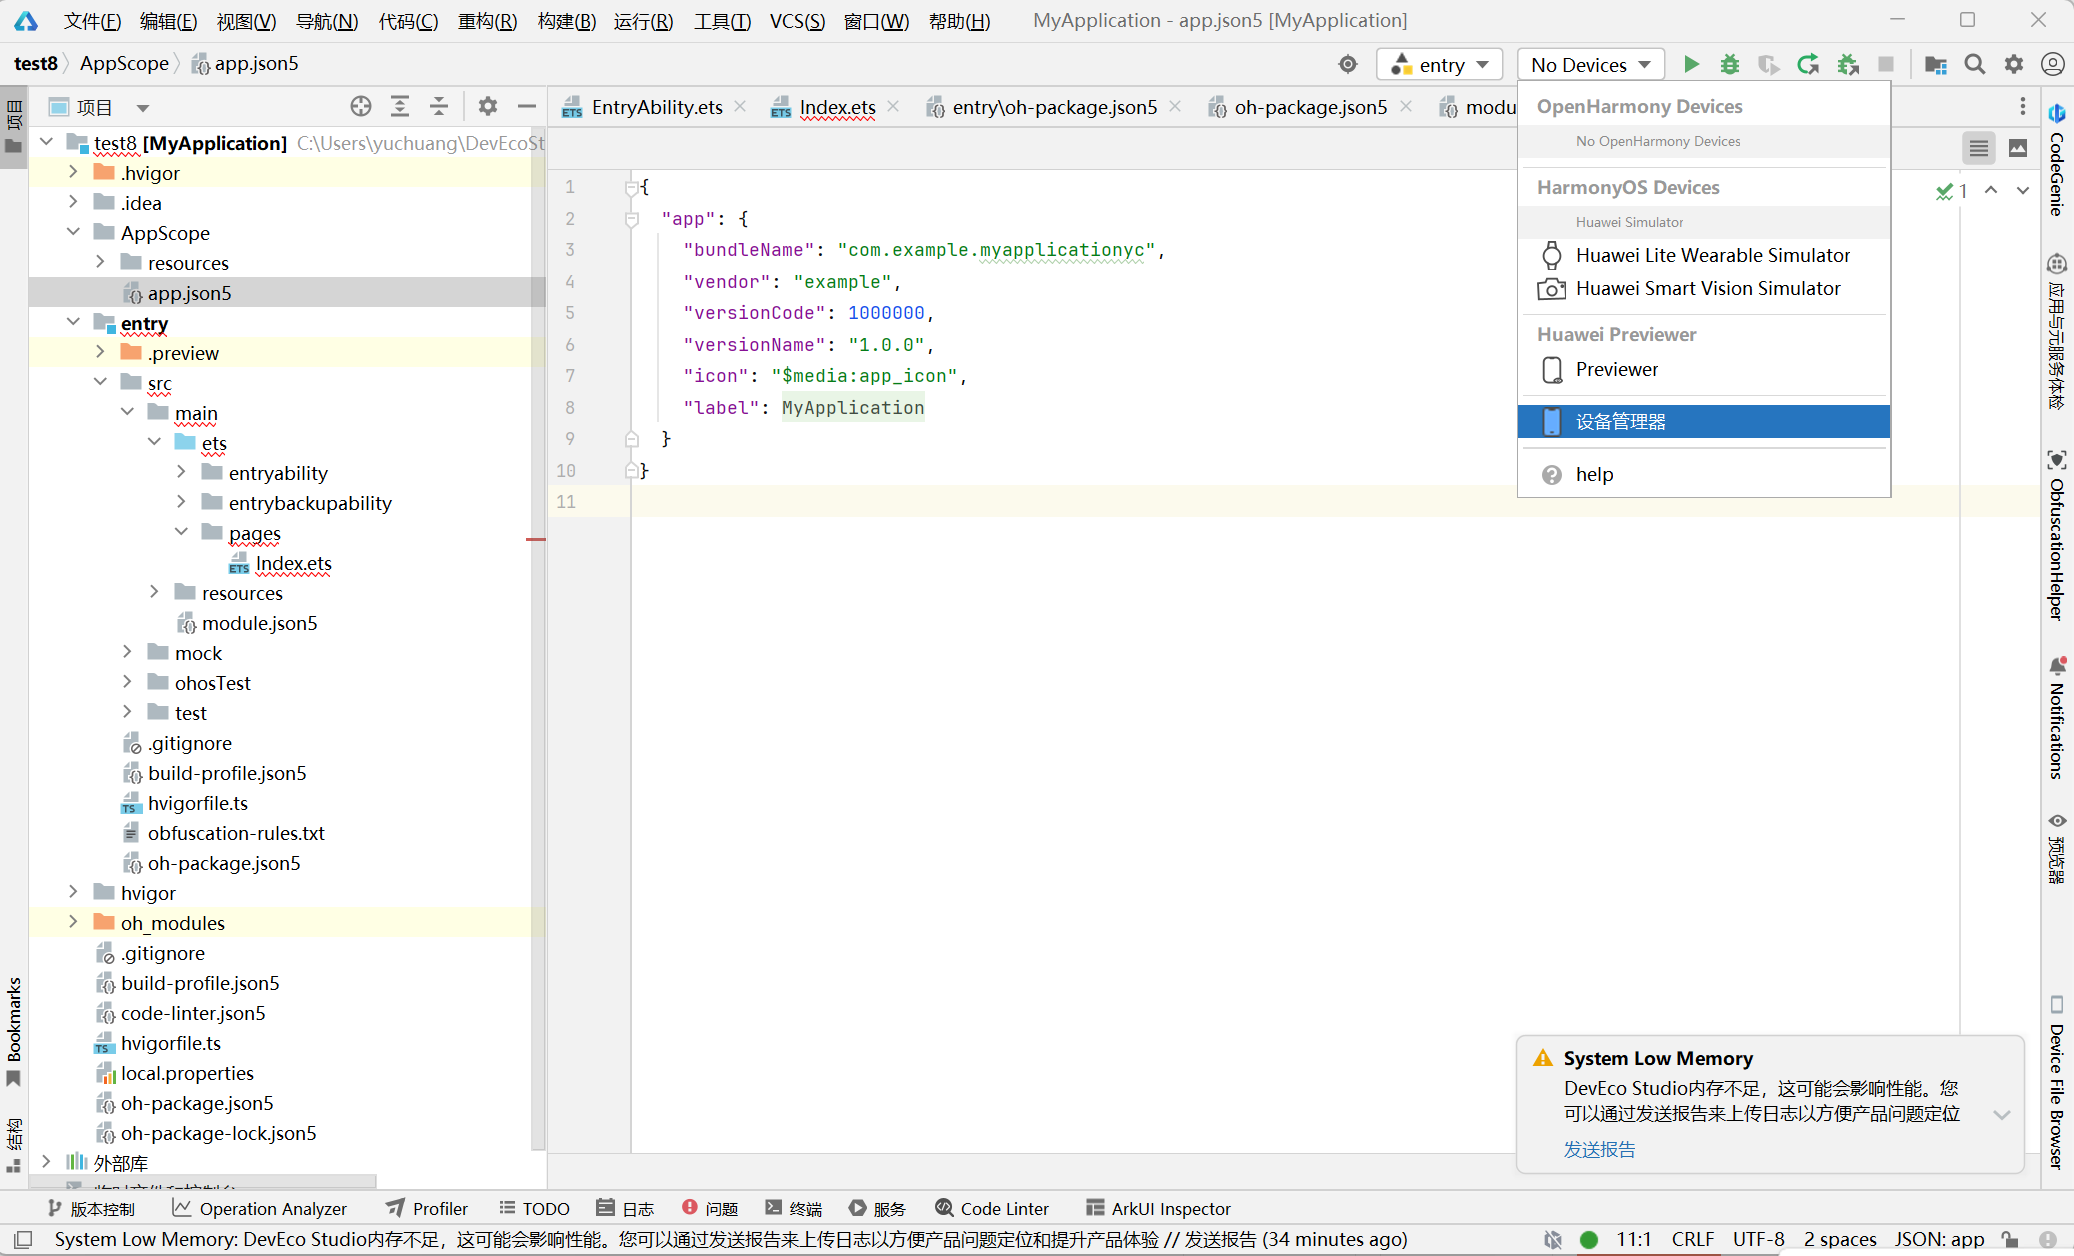The width and height of the screenshot is (2074, 1256).
Task: Click the green Run button
Action: click(x=1691, y=65)
